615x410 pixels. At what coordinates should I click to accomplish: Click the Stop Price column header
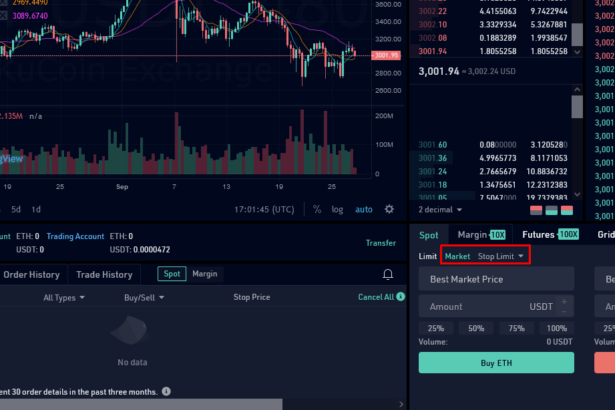click(251, 297)
